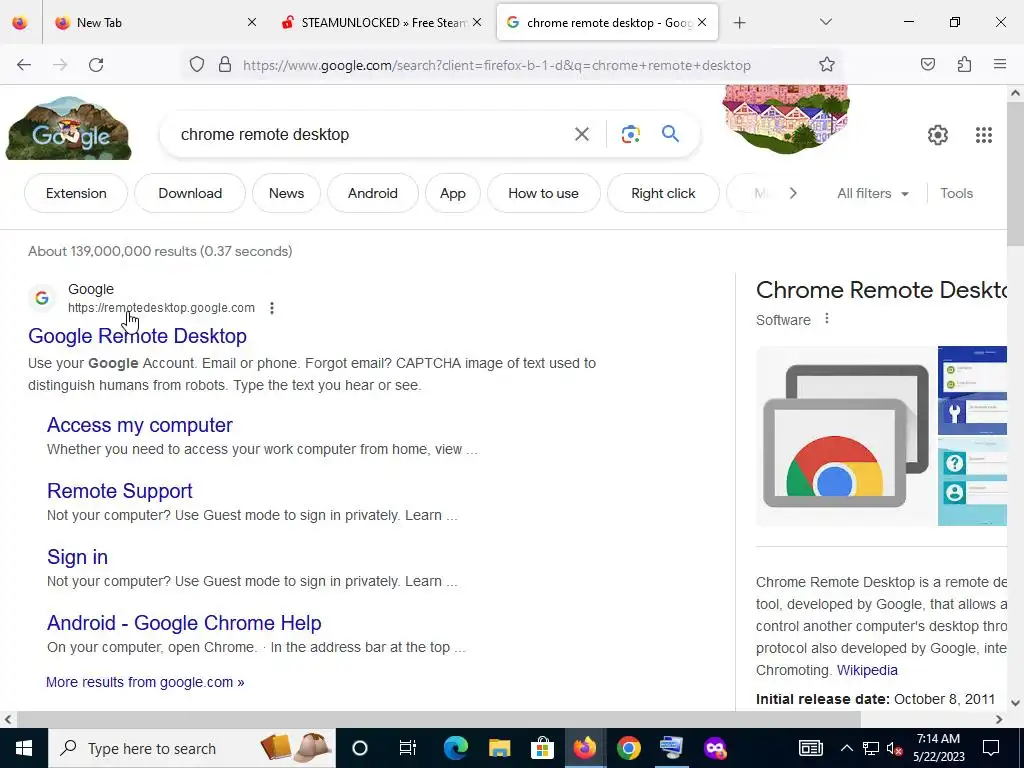Open the Chrome Remote Desktop logo image
Image resolution: width=1024 pixels, height=768 pixels.
(846, 436)
